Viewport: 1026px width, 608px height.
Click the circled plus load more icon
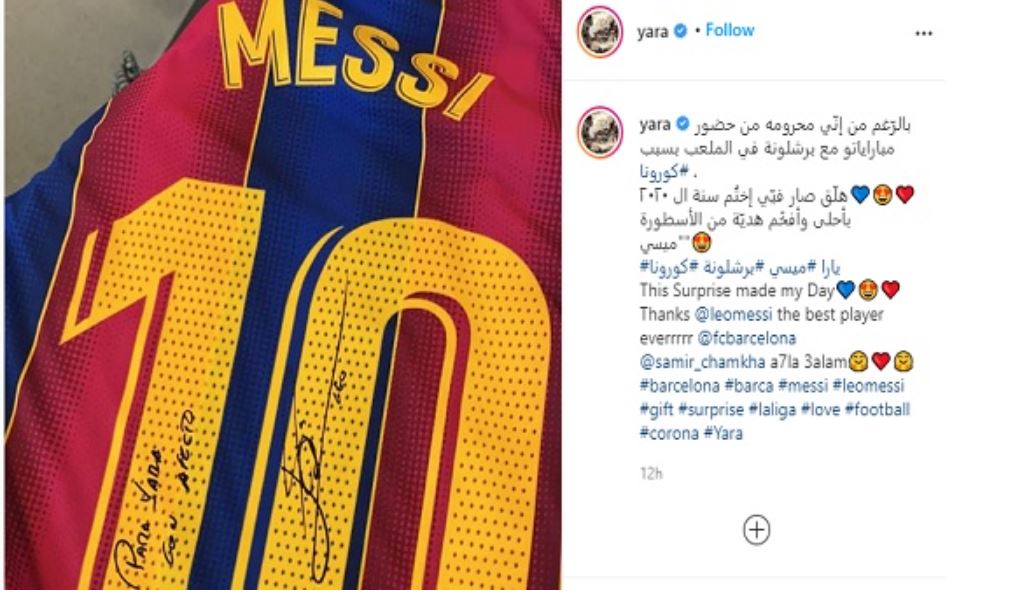[x=756, y=529]
